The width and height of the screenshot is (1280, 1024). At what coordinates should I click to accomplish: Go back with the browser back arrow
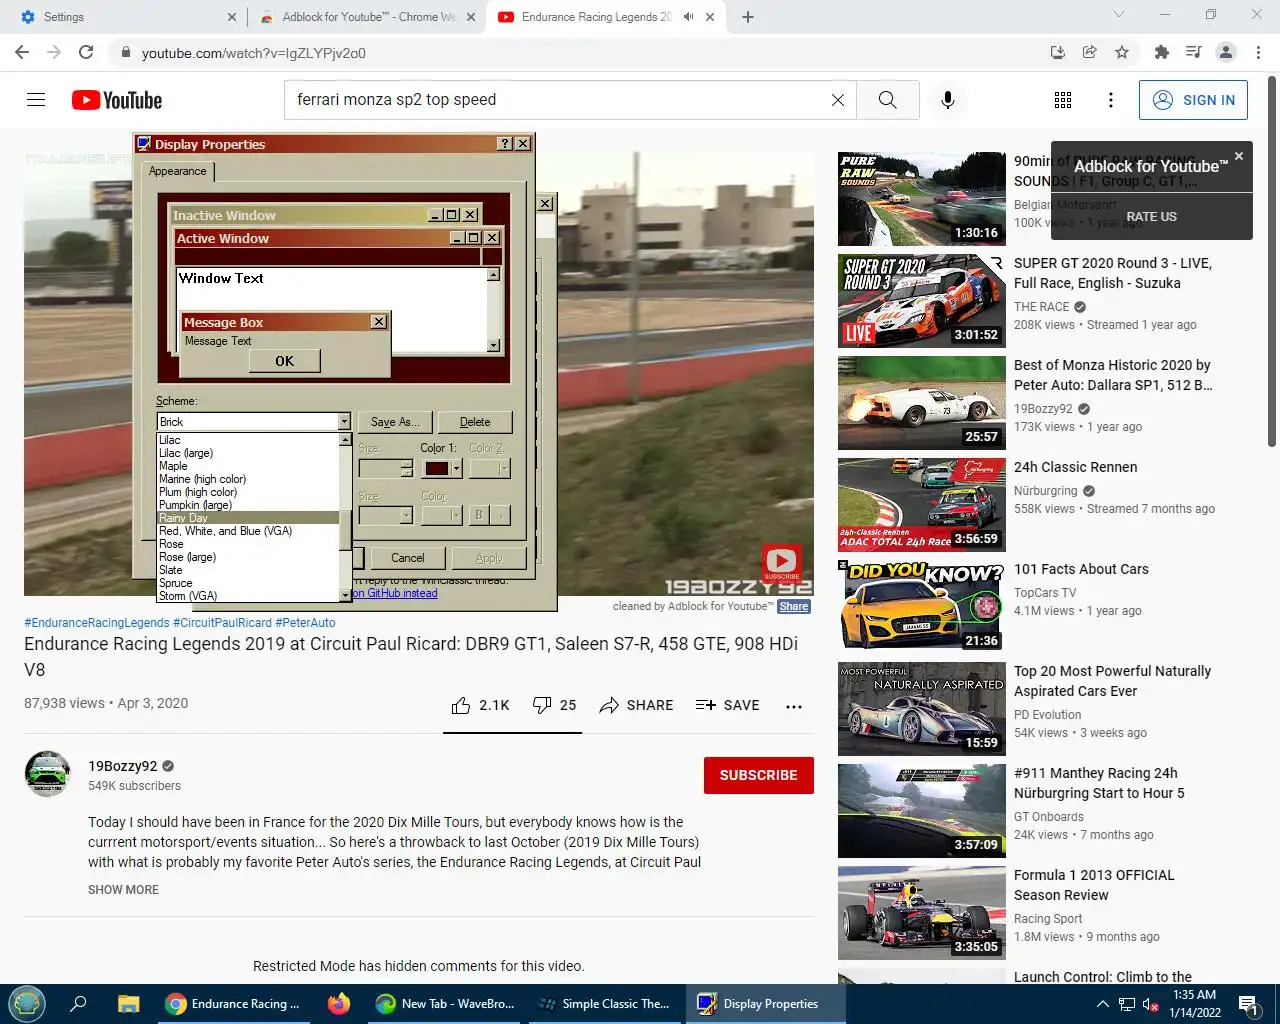coord(22,52)
